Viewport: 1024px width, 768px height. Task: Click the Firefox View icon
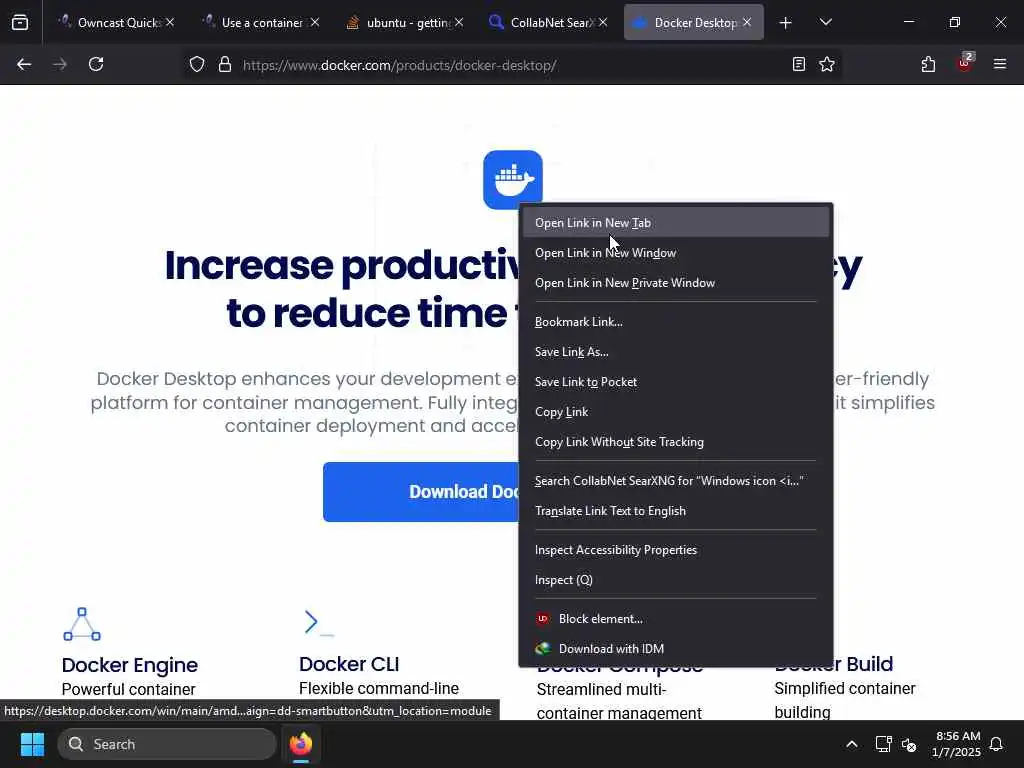[20, 22]
